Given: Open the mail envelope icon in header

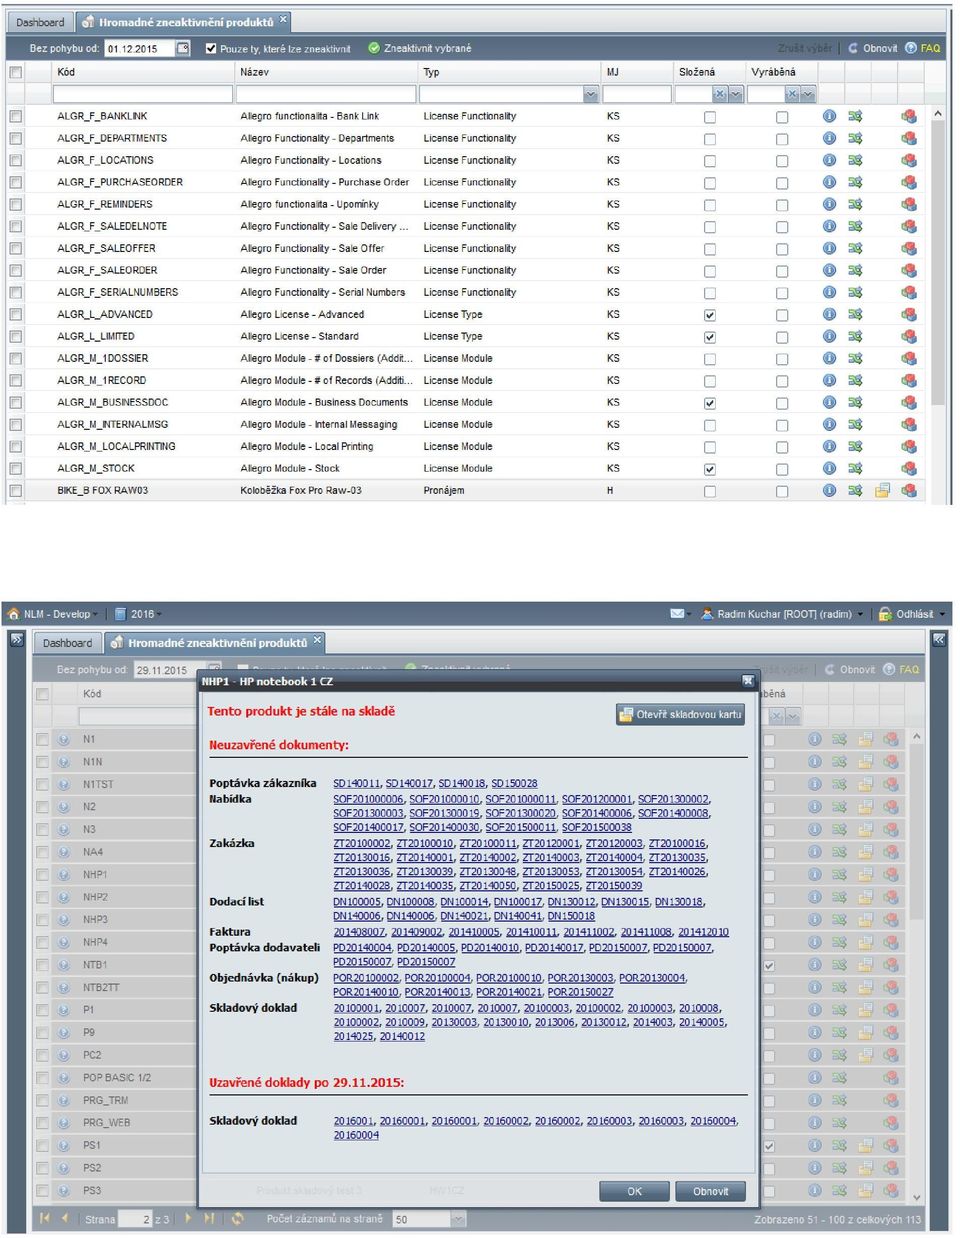Looking at the screenshot, I should click(x=677, y=614).
